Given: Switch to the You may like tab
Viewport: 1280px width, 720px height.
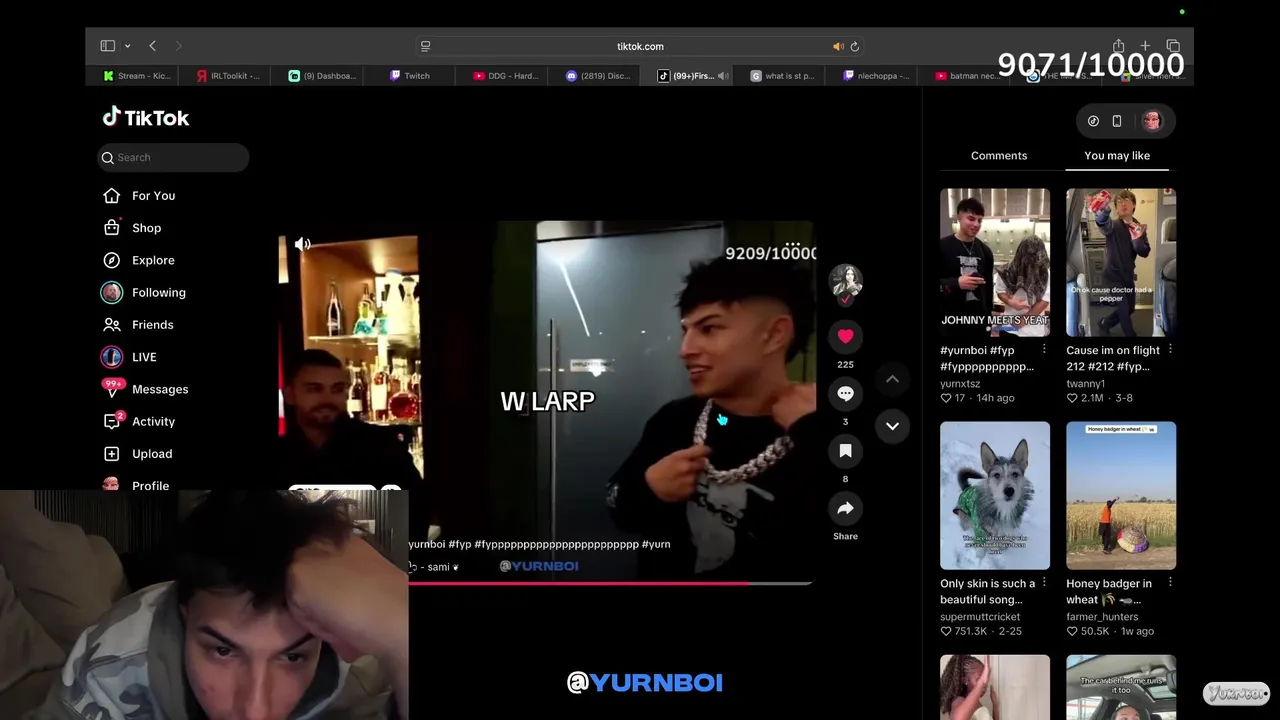Looking at the screenshot, I should [1117, 156].
